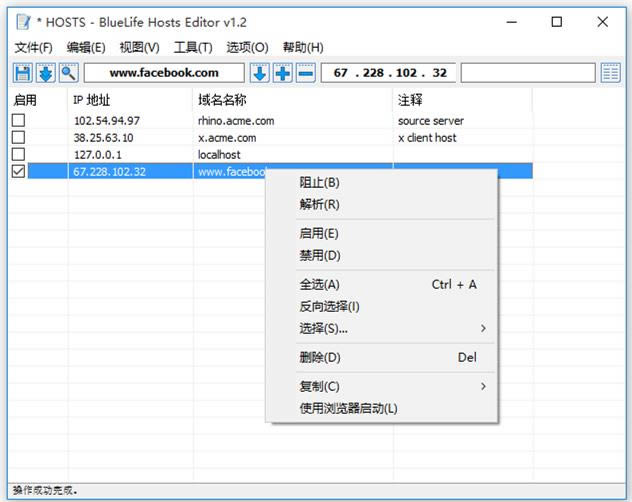Click the Save hosts file icon

23,73
